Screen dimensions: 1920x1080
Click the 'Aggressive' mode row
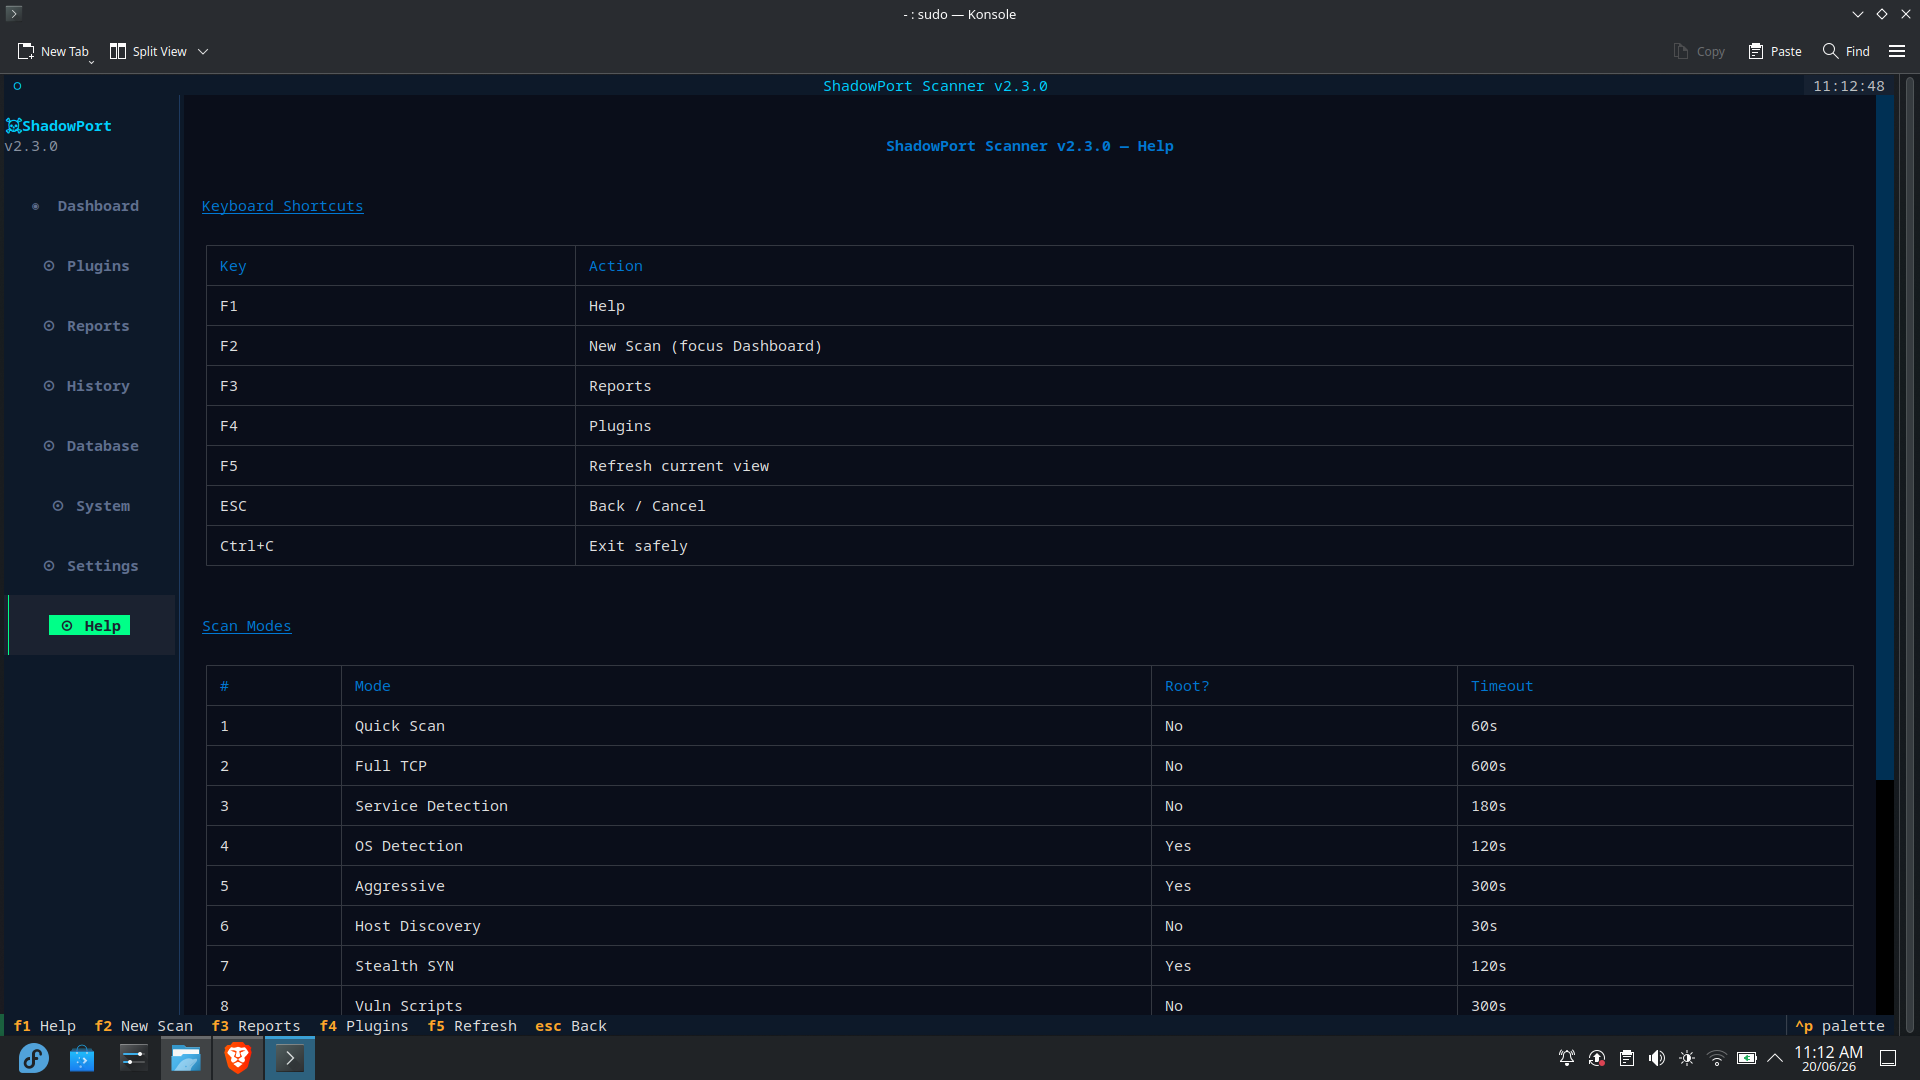click(1029, 886)
